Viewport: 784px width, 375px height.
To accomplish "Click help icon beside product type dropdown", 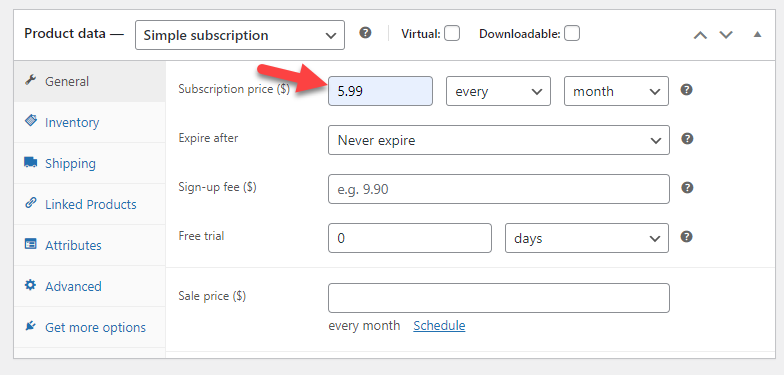I will (x=366, y=33).
